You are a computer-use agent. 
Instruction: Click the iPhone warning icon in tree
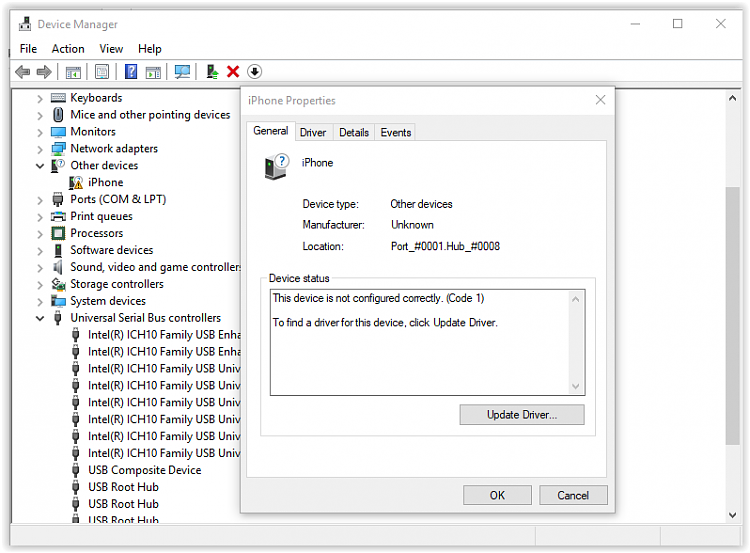tap(76, 183)
